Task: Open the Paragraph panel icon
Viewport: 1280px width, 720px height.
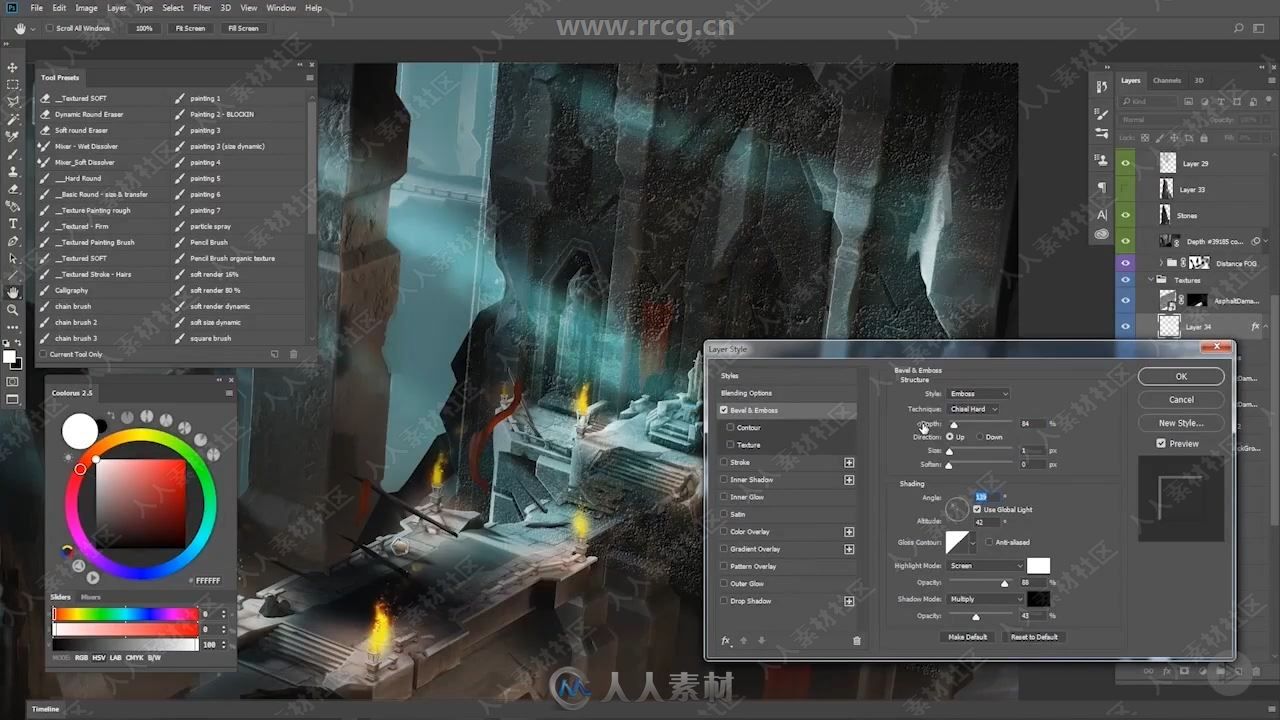Action: point(1102,188)
